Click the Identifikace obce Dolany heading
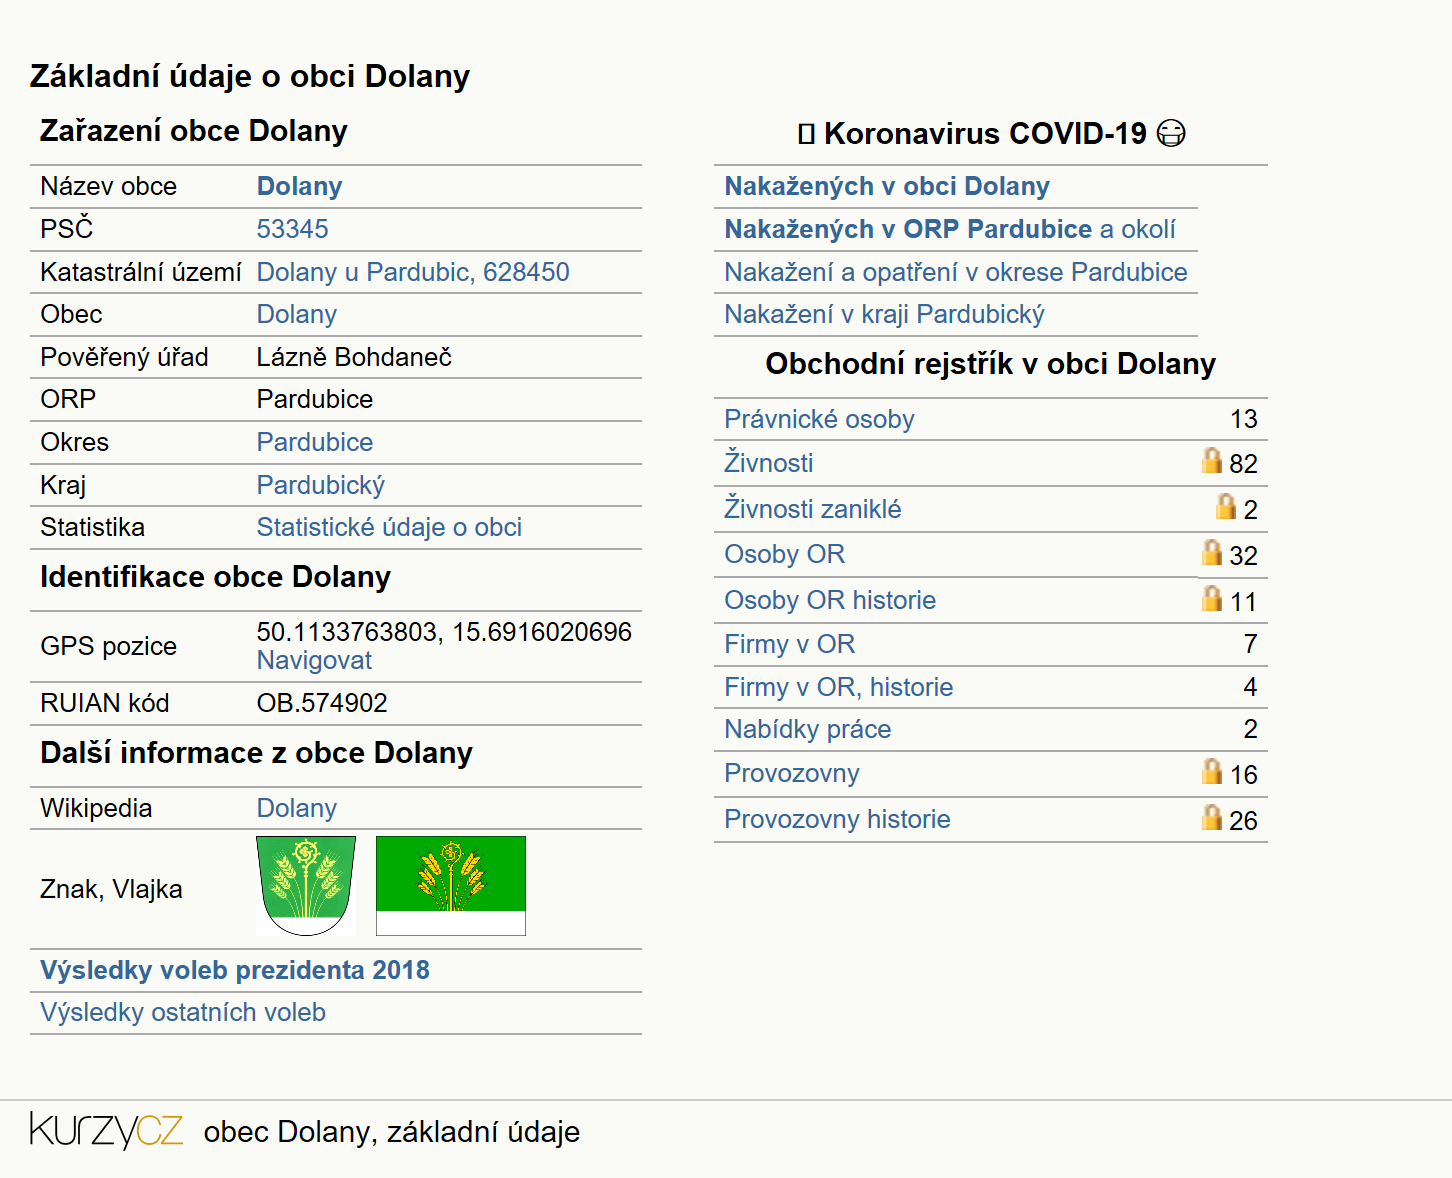 point(215,577)
